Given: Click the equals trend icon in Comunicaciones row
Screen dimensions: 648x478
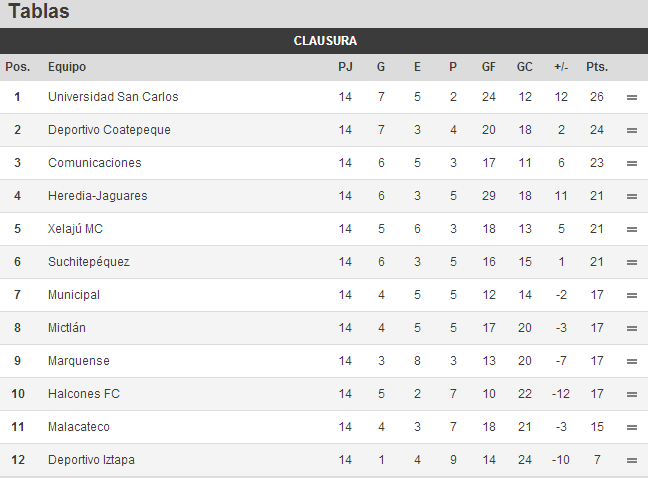Looking at the screenshot, I should tap(631, 163).
